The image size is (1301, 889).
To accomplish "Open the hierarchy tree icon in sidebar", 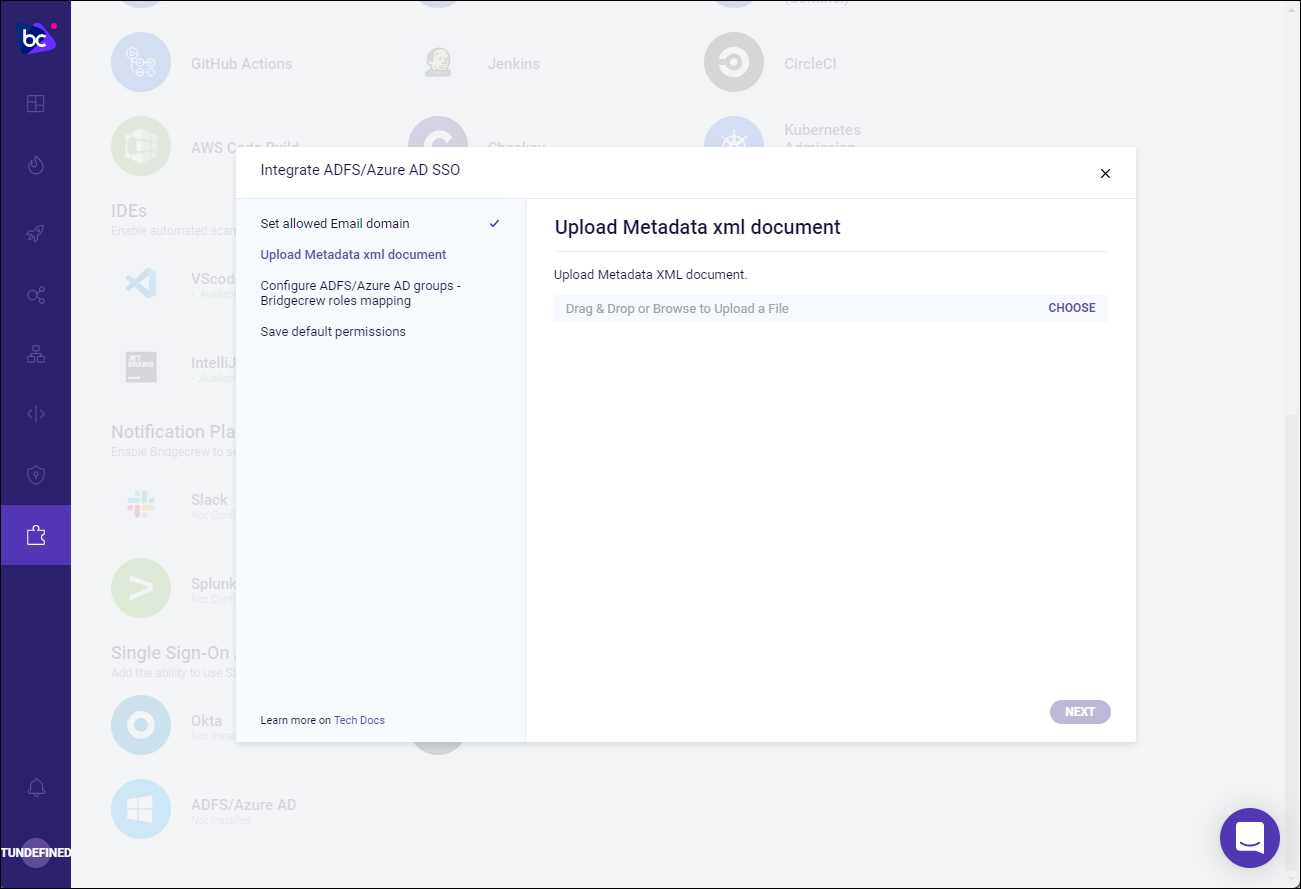I will click(x=36, y=354).
